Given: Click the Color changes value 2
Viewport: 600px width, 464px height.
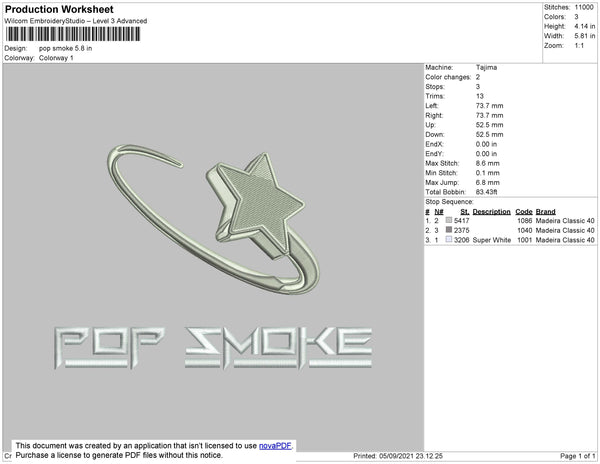Looking at the screenshot, I should [x=478, y=77].
